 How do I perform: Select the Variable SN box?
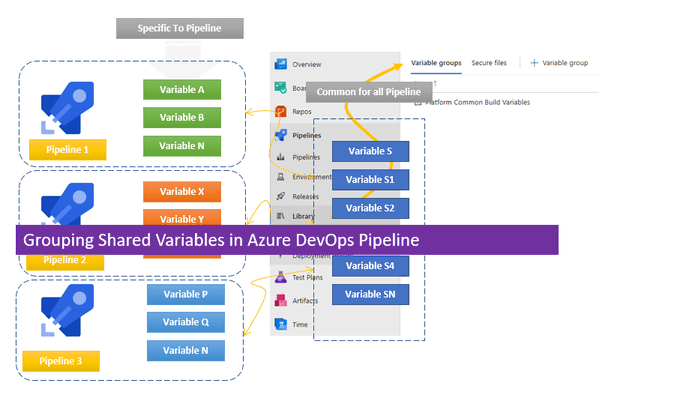tap(370, 294)
